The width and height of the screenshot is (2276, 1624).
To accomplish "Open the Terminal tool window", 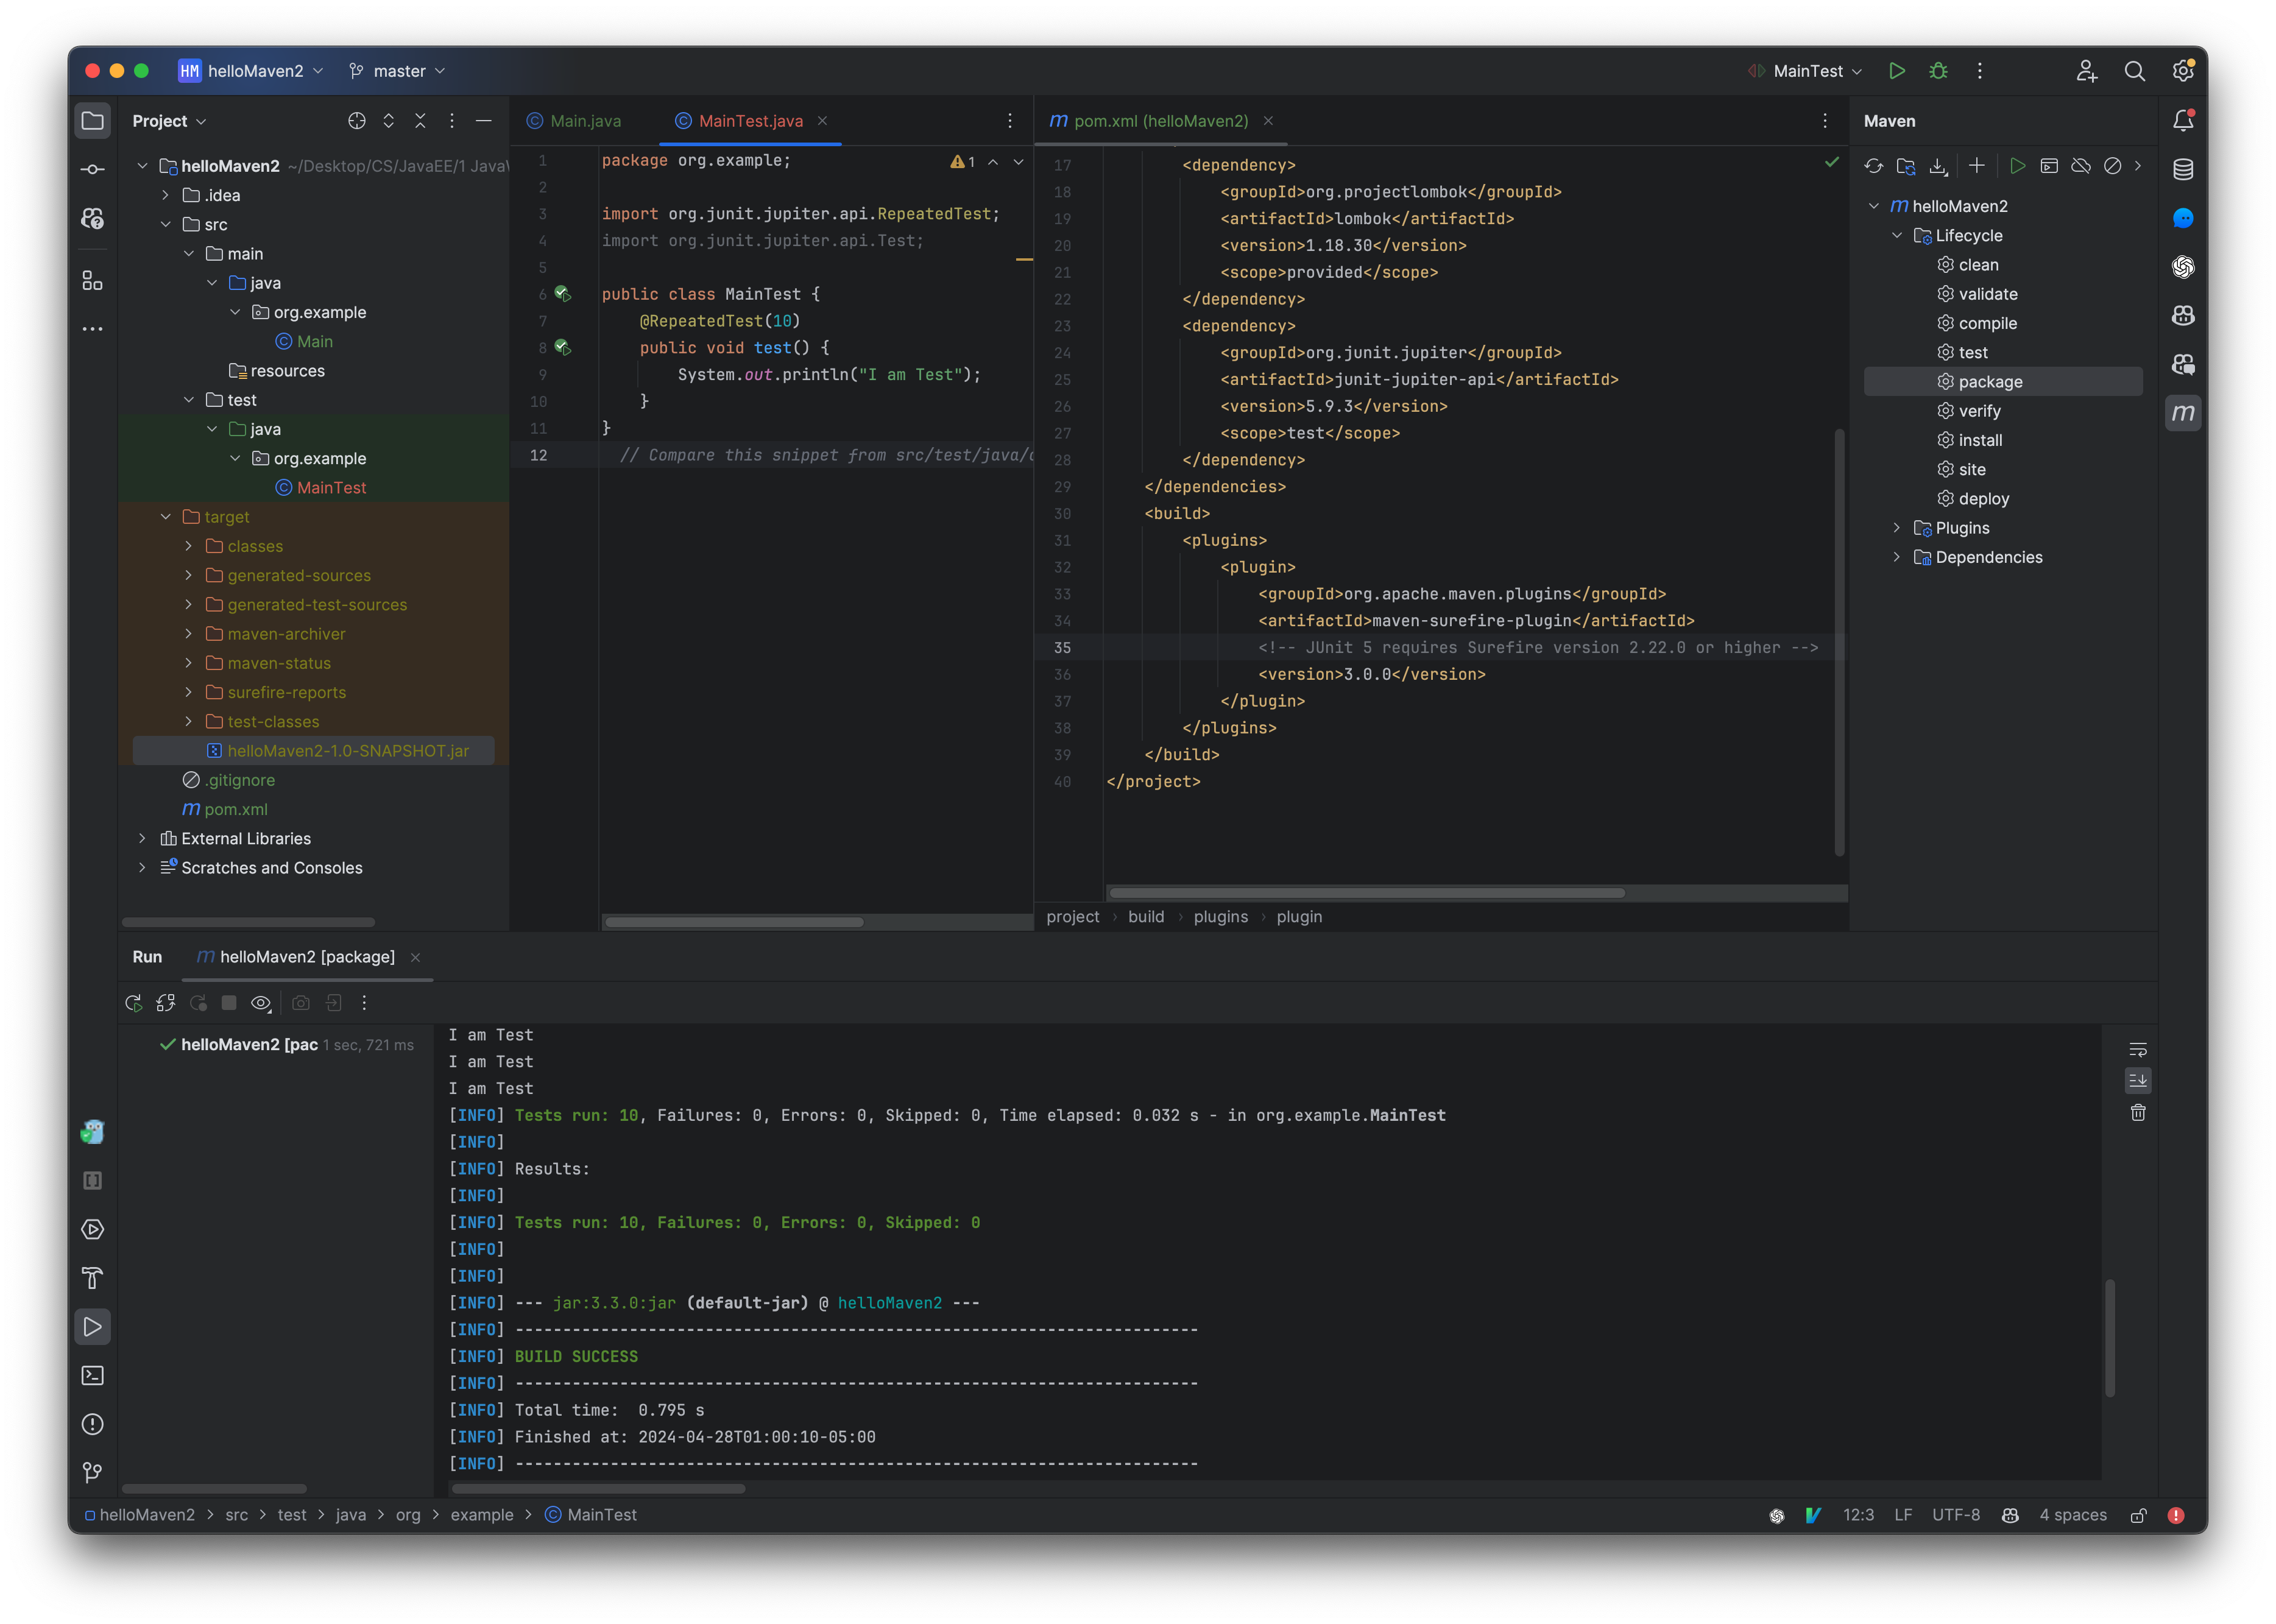I will click(x=92, y=1375).
